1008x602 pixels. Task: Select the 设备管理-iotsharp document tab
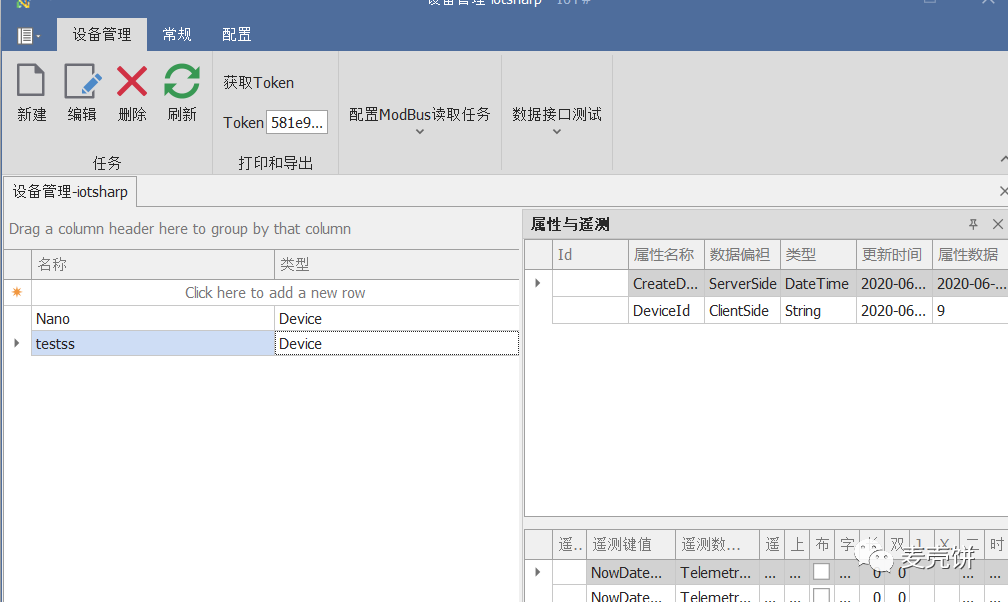pos(70,192)
